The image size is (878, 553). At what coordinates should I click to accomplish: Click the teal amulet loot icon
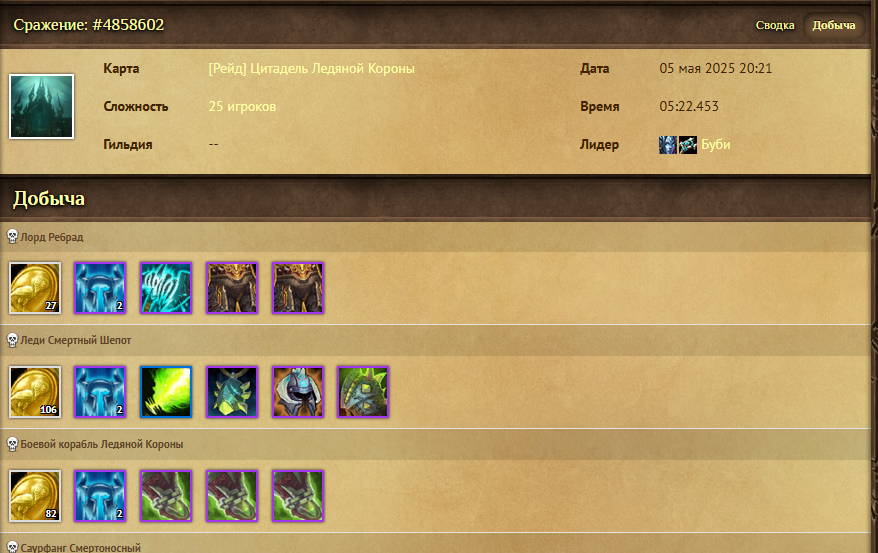(232, 392)
